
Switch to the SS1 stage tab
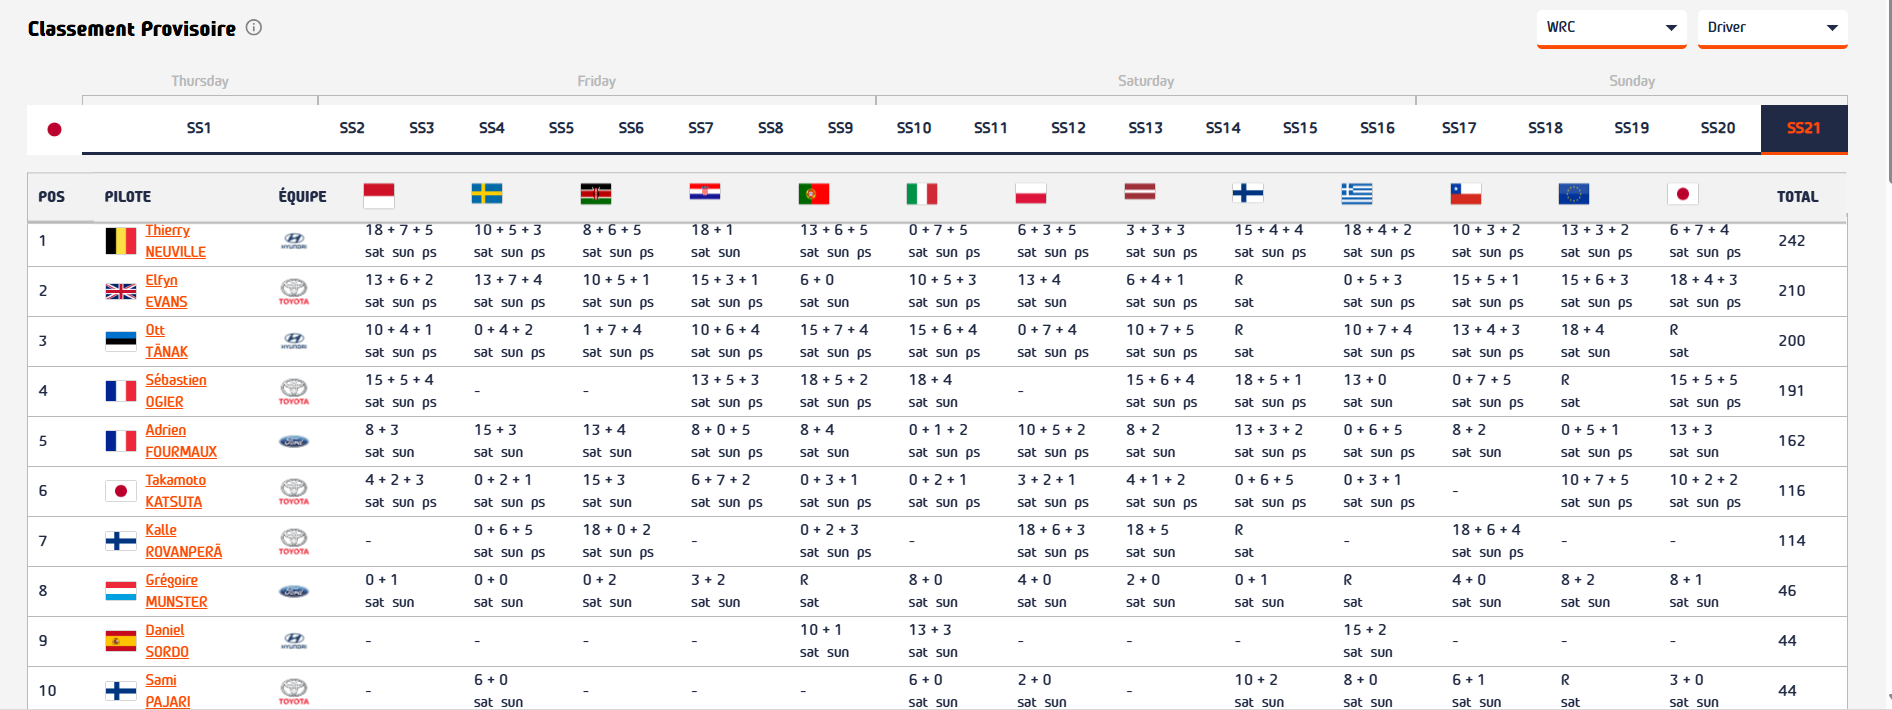pyautogui.click(x=199, y=129)
